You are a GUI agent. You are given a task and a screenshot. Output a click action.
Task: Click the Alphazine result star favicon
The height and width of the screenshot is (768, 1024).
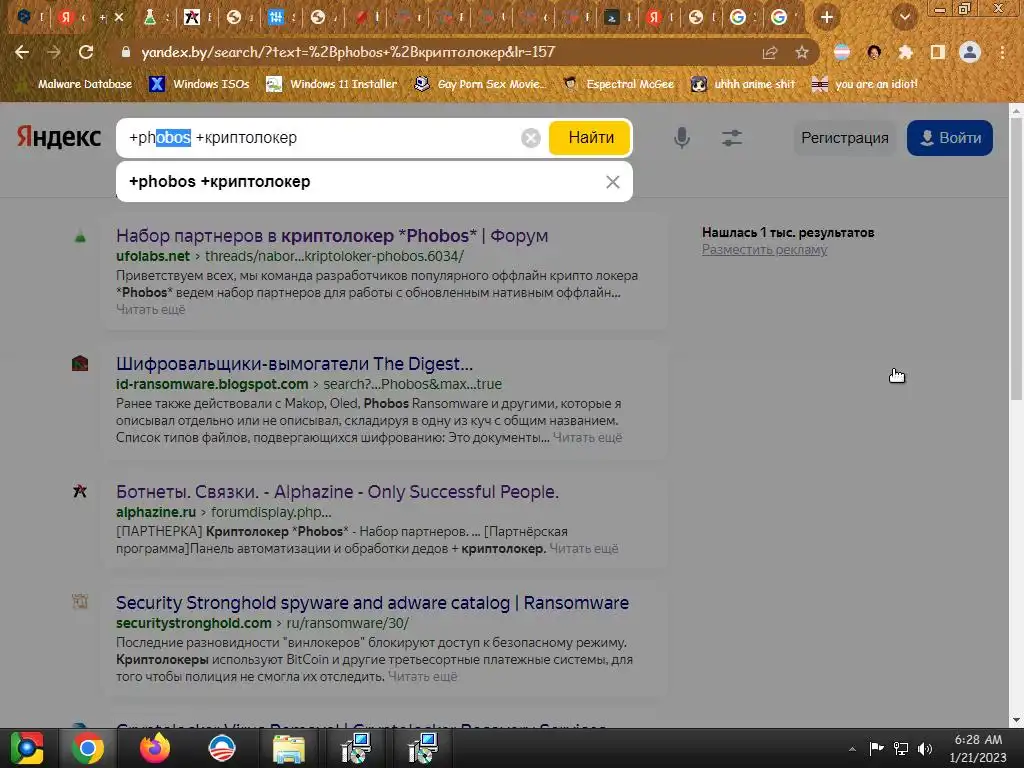click(x=80, y=491)
